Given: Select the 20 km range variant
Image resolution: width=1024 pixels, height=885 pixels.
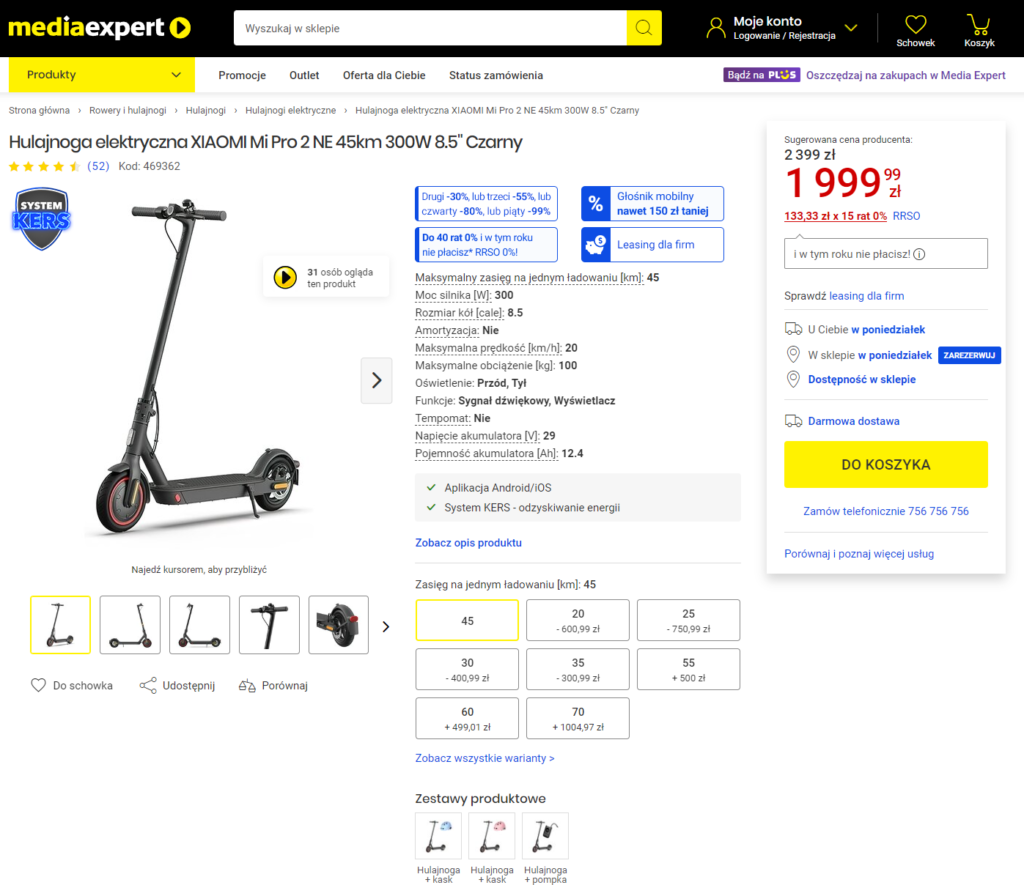Looking at the screenshot, I should [578, 620].
